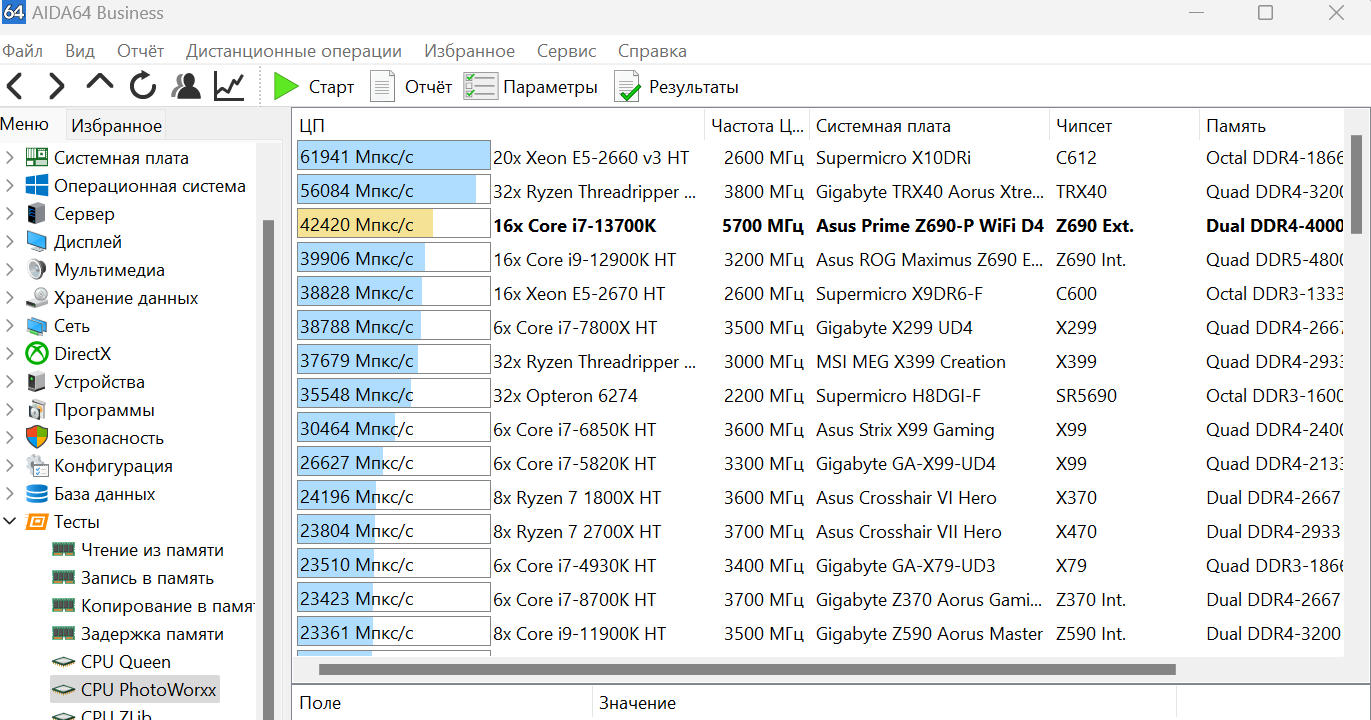This screenshot has width=1371, height=720.
Task: Open the Справка menu
Action: pos(652,51)
